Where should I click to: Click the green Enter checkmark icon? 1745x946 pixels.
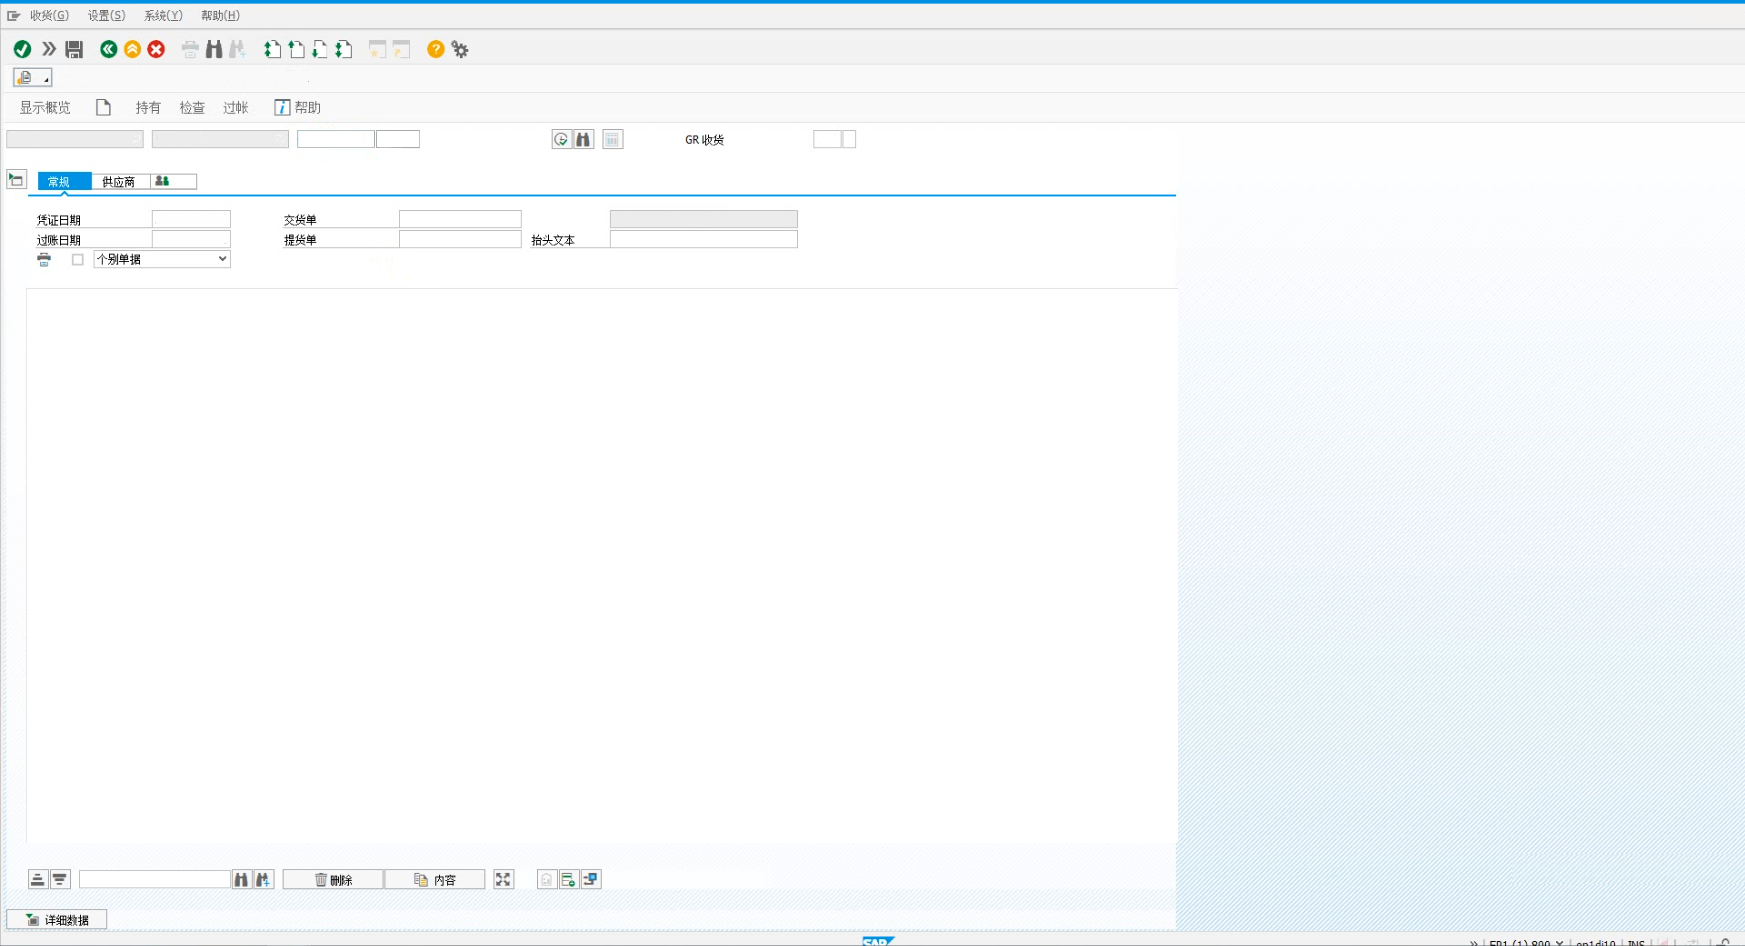(22, 49)
